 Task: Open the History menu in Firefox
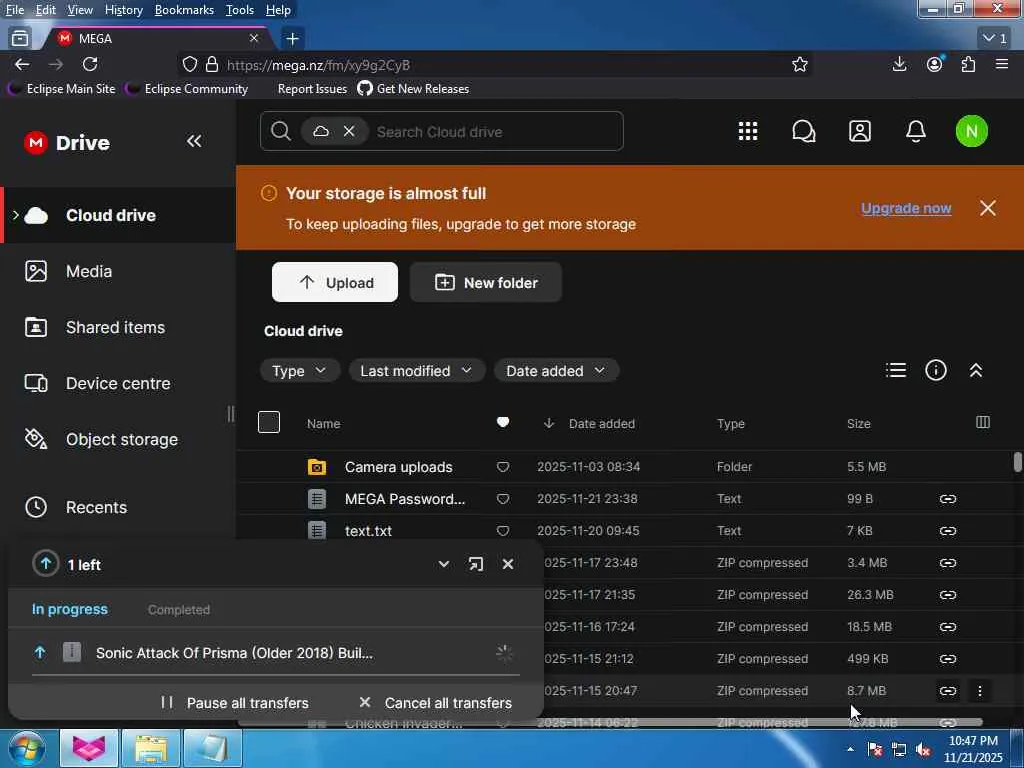123,10
